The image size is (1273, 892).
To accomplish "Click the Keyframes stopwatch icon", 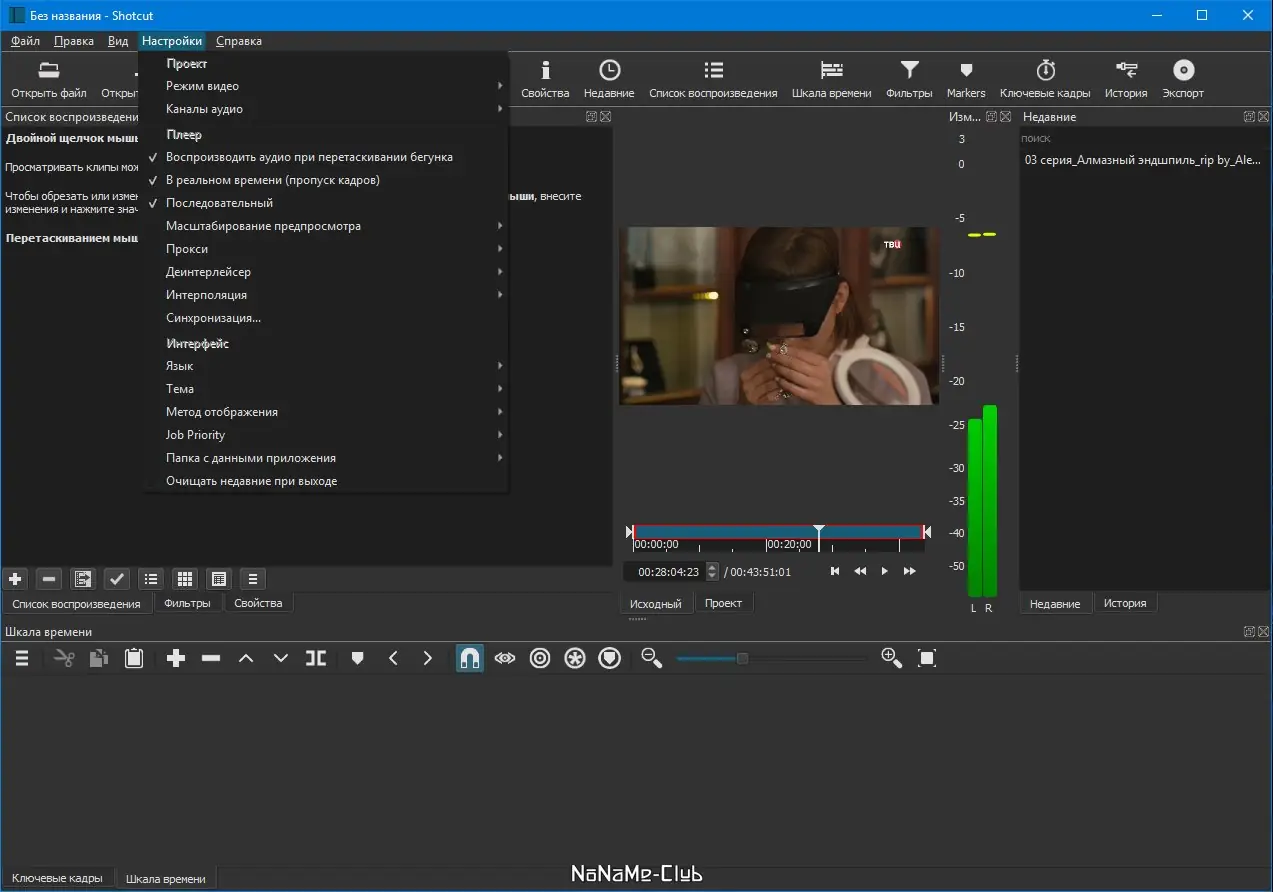I will point(1044,78).
